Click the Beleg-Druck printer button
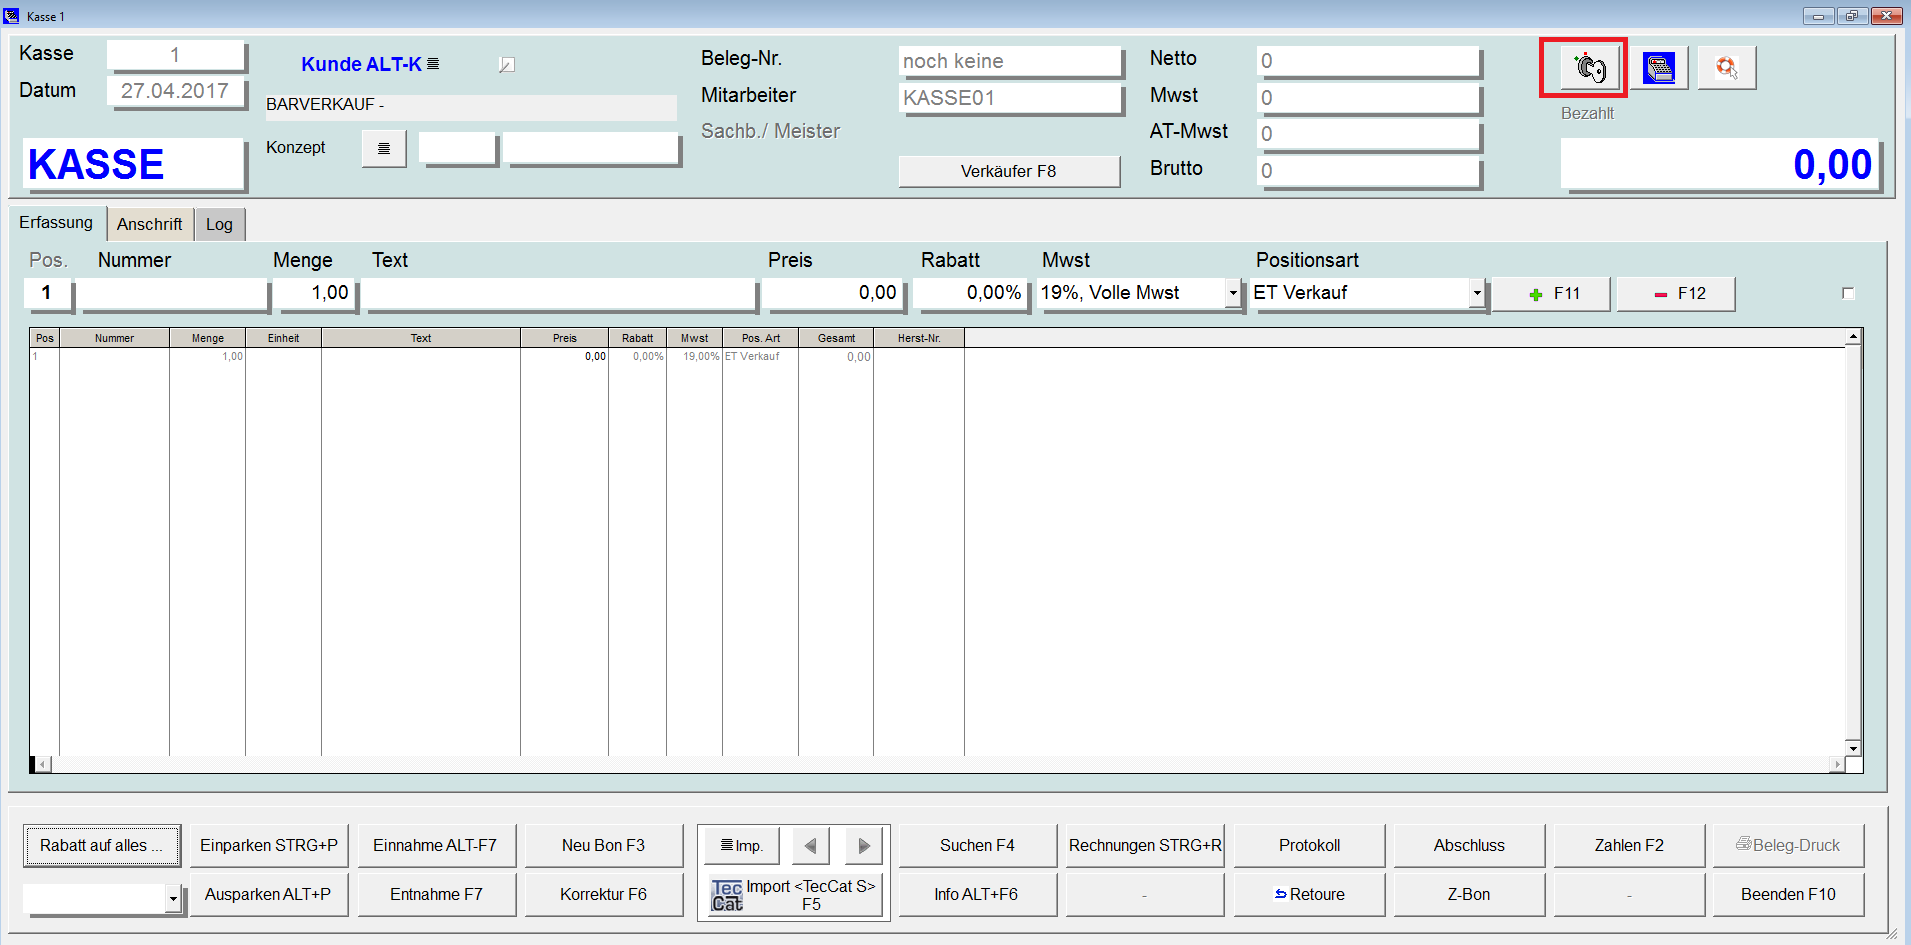Viewport: 1911px width, 945px height. pyautogui.click(x=1788, y=846)
